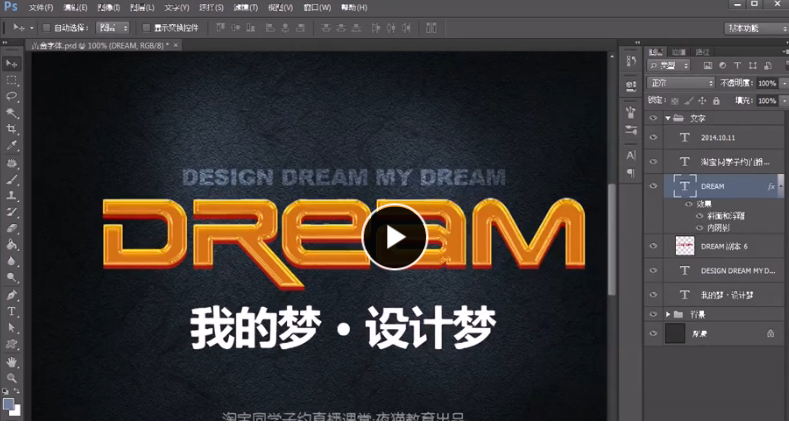Toggle the auto-select checkbox
789x444 pixels.
(x=46, y=28)
